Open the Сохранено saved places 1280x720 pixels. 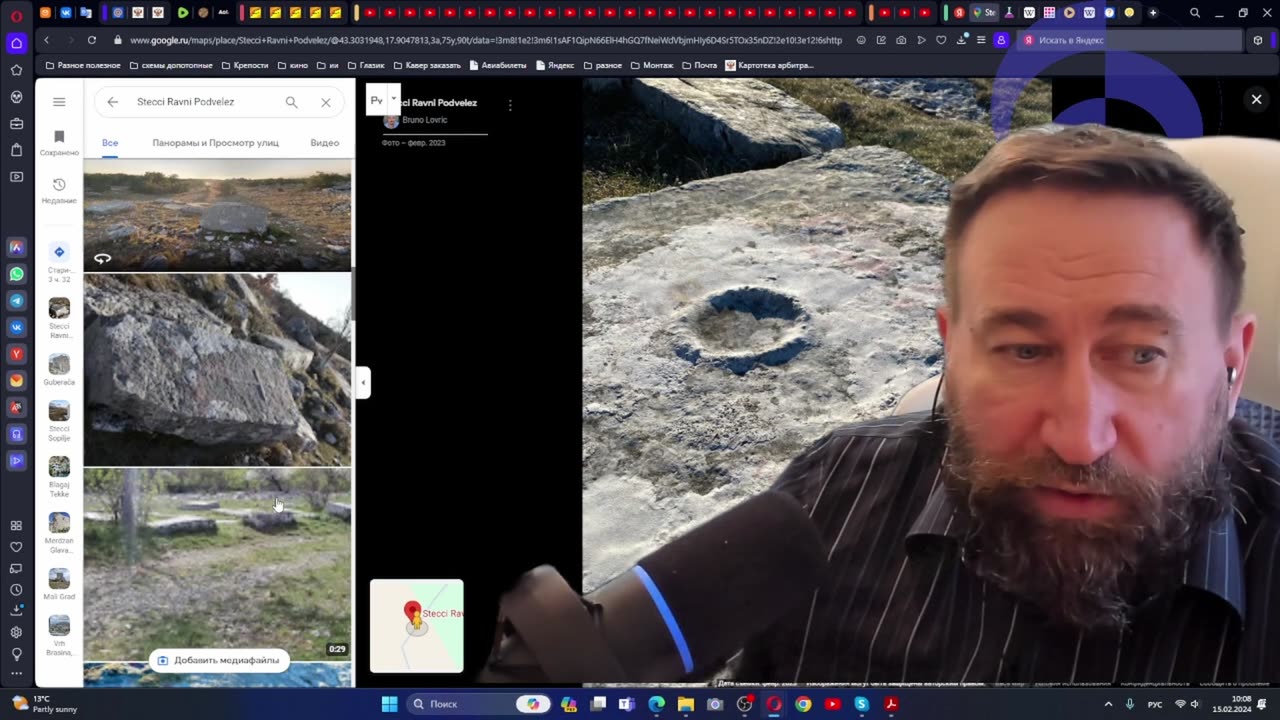59,143
